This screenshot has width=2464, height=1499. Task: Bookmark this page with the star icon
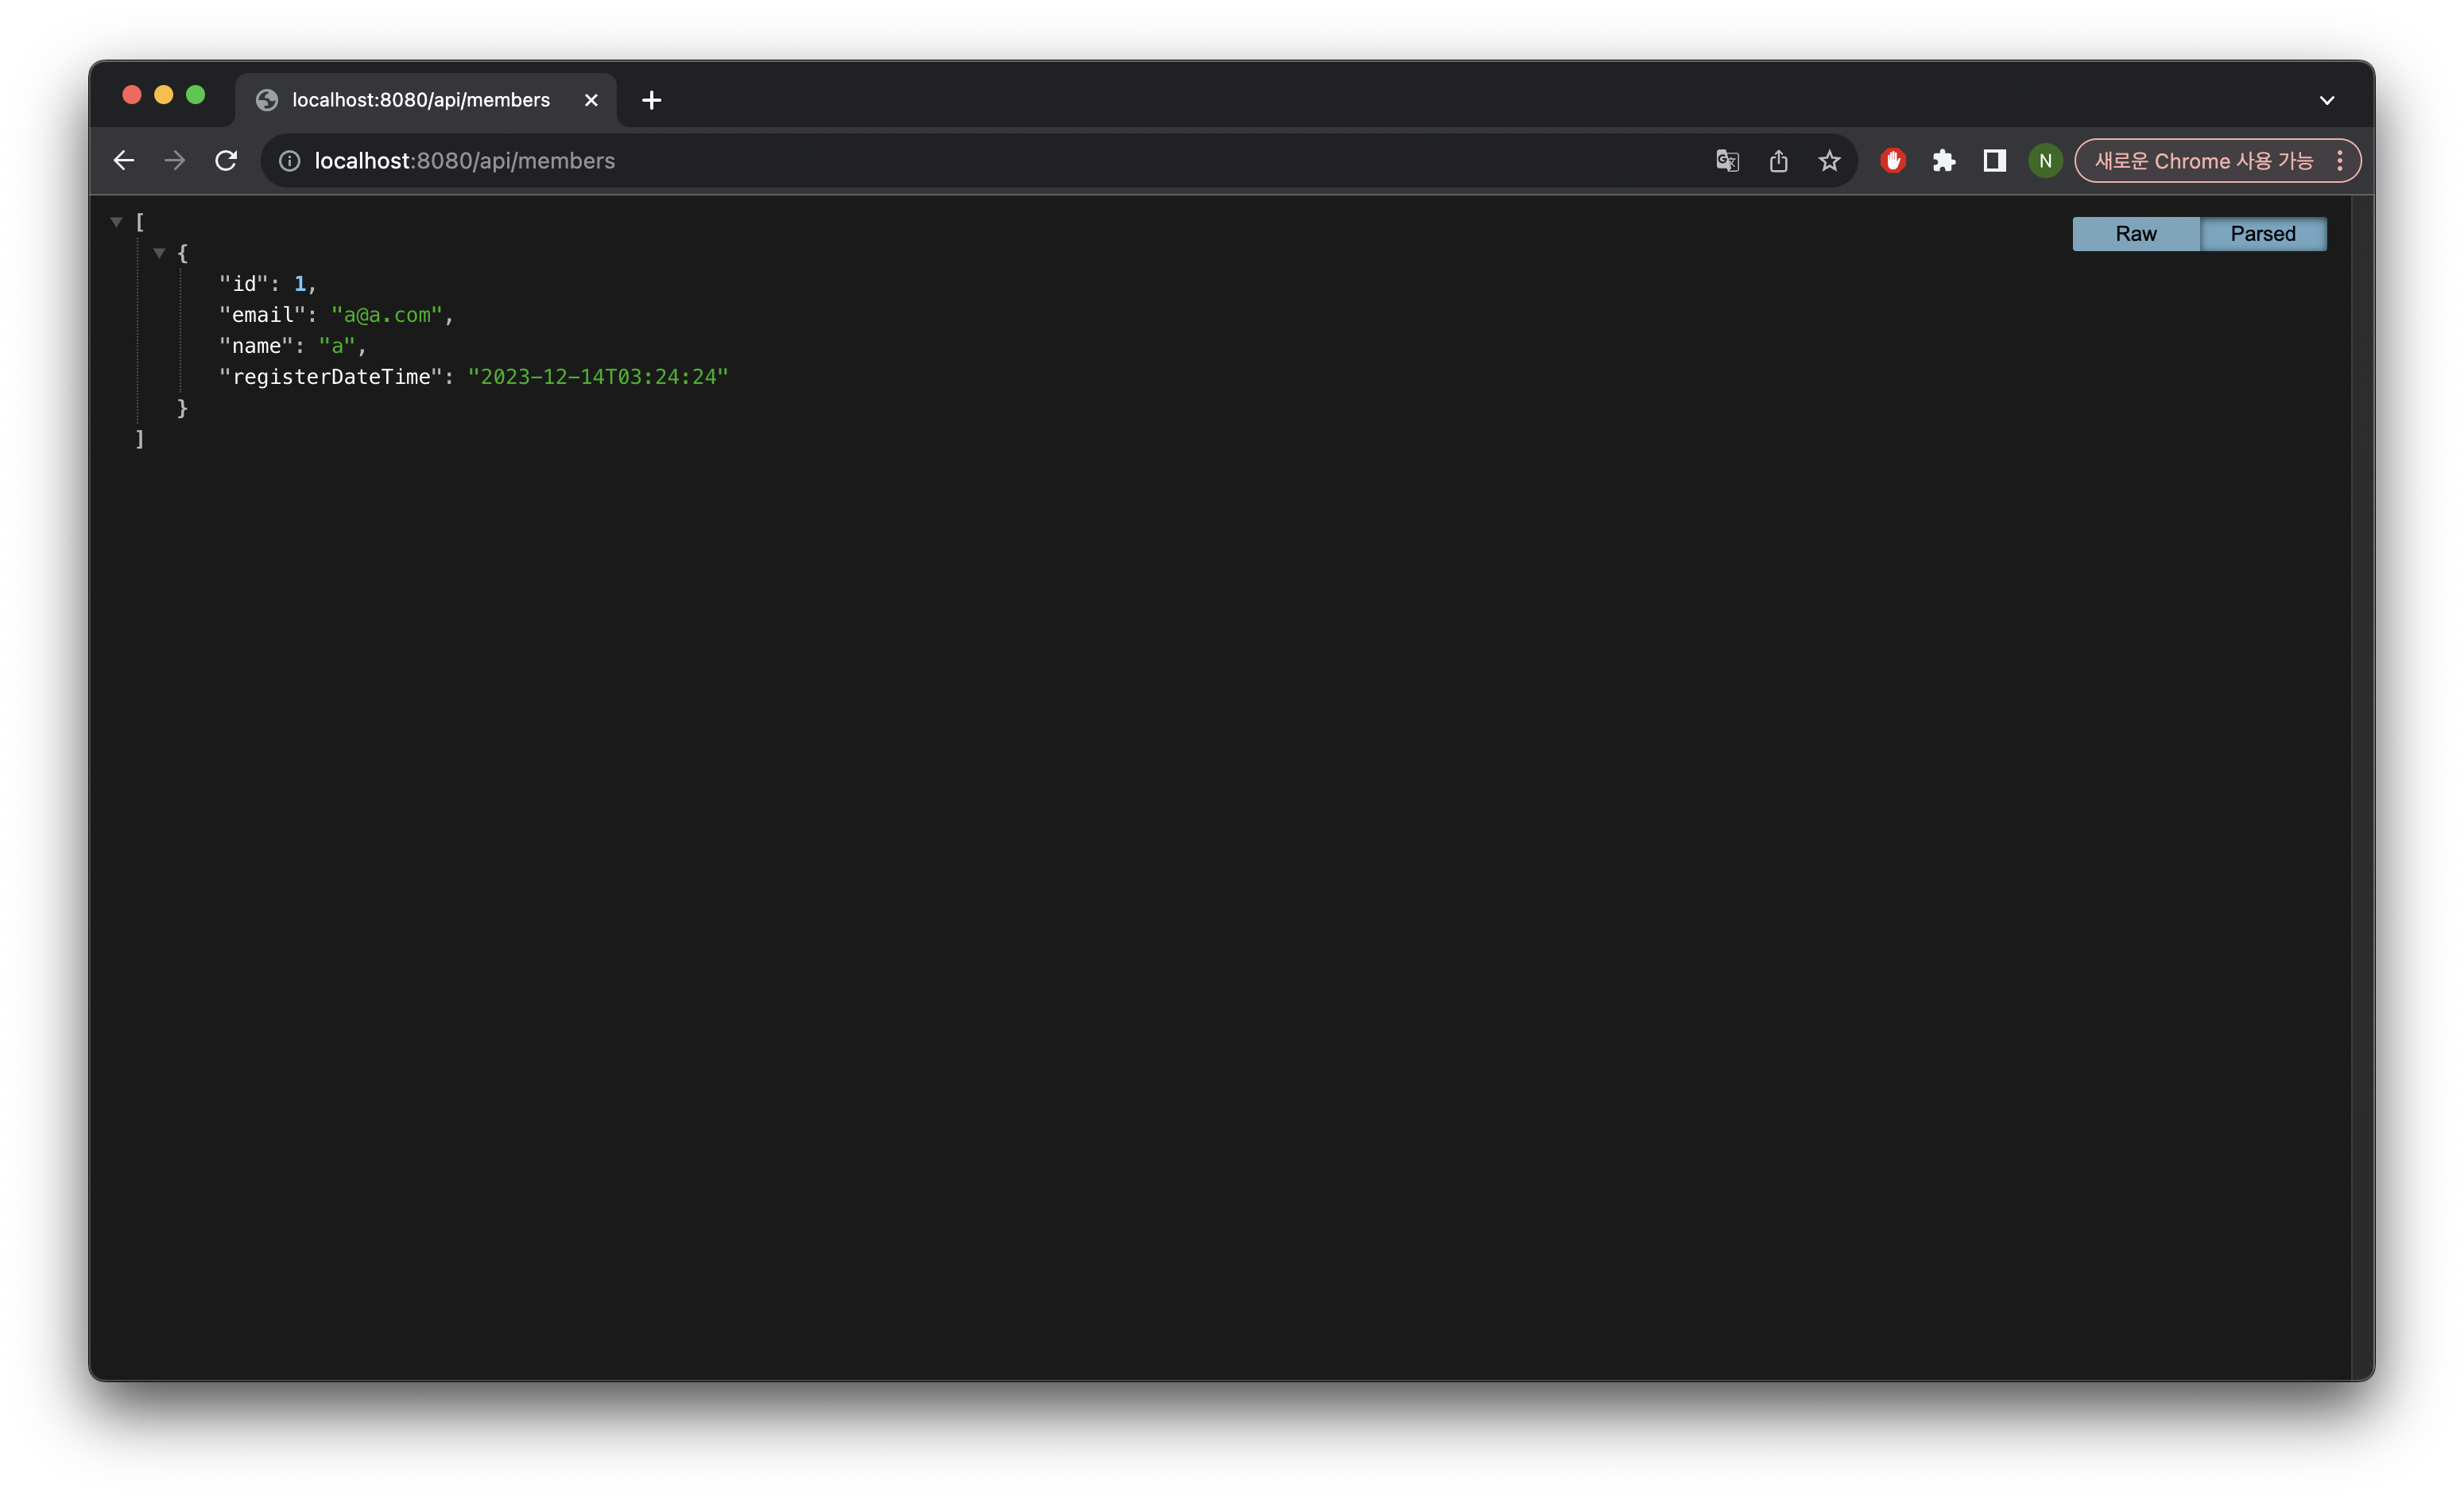(1829, 161)
